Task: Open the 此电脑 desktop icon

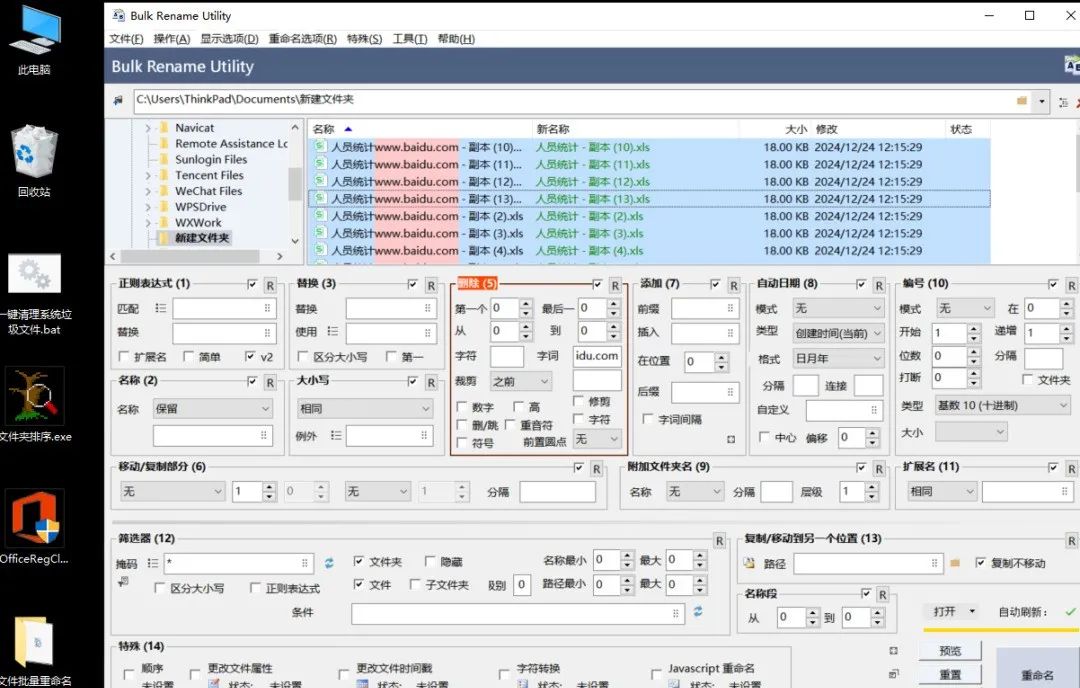Action: (x=34, y=40)
